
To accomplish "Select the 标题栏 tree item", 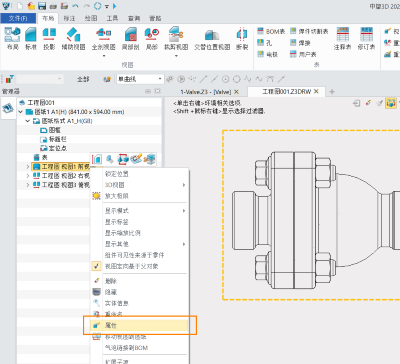I will (x=53, y=139).
